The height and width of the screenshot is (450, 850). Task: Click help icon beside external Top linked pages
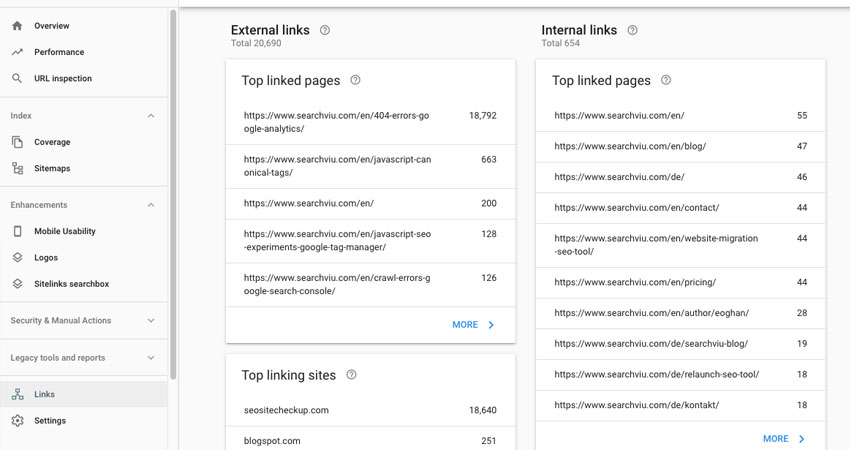pos(355,80)
